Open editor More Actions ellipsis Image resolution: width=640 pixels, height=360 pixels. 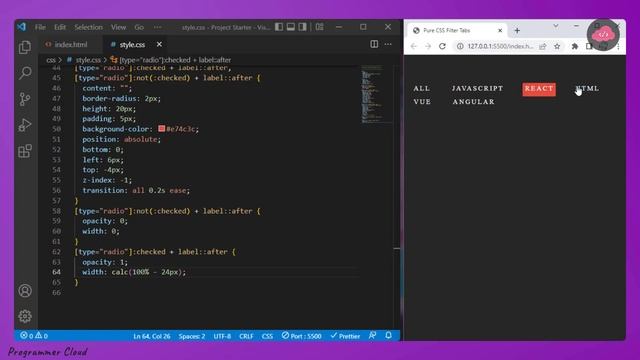point(388,44)
